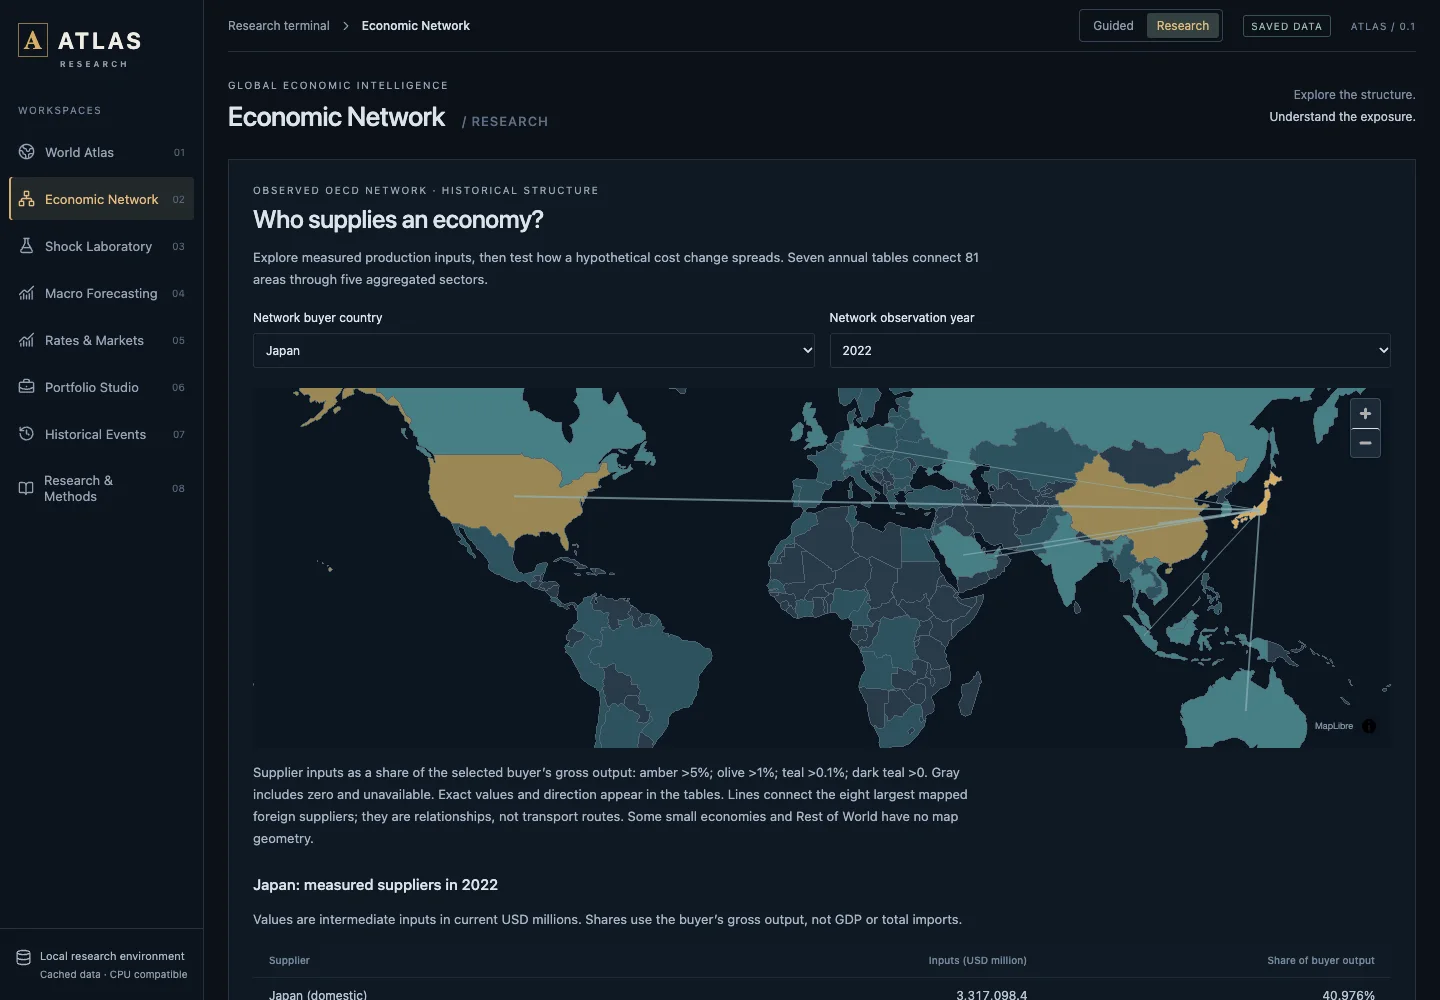1440x1000 pixels.
Task: Open the Network observation year dropdown
Action: pyautogui.click(x=1110, y=351)
